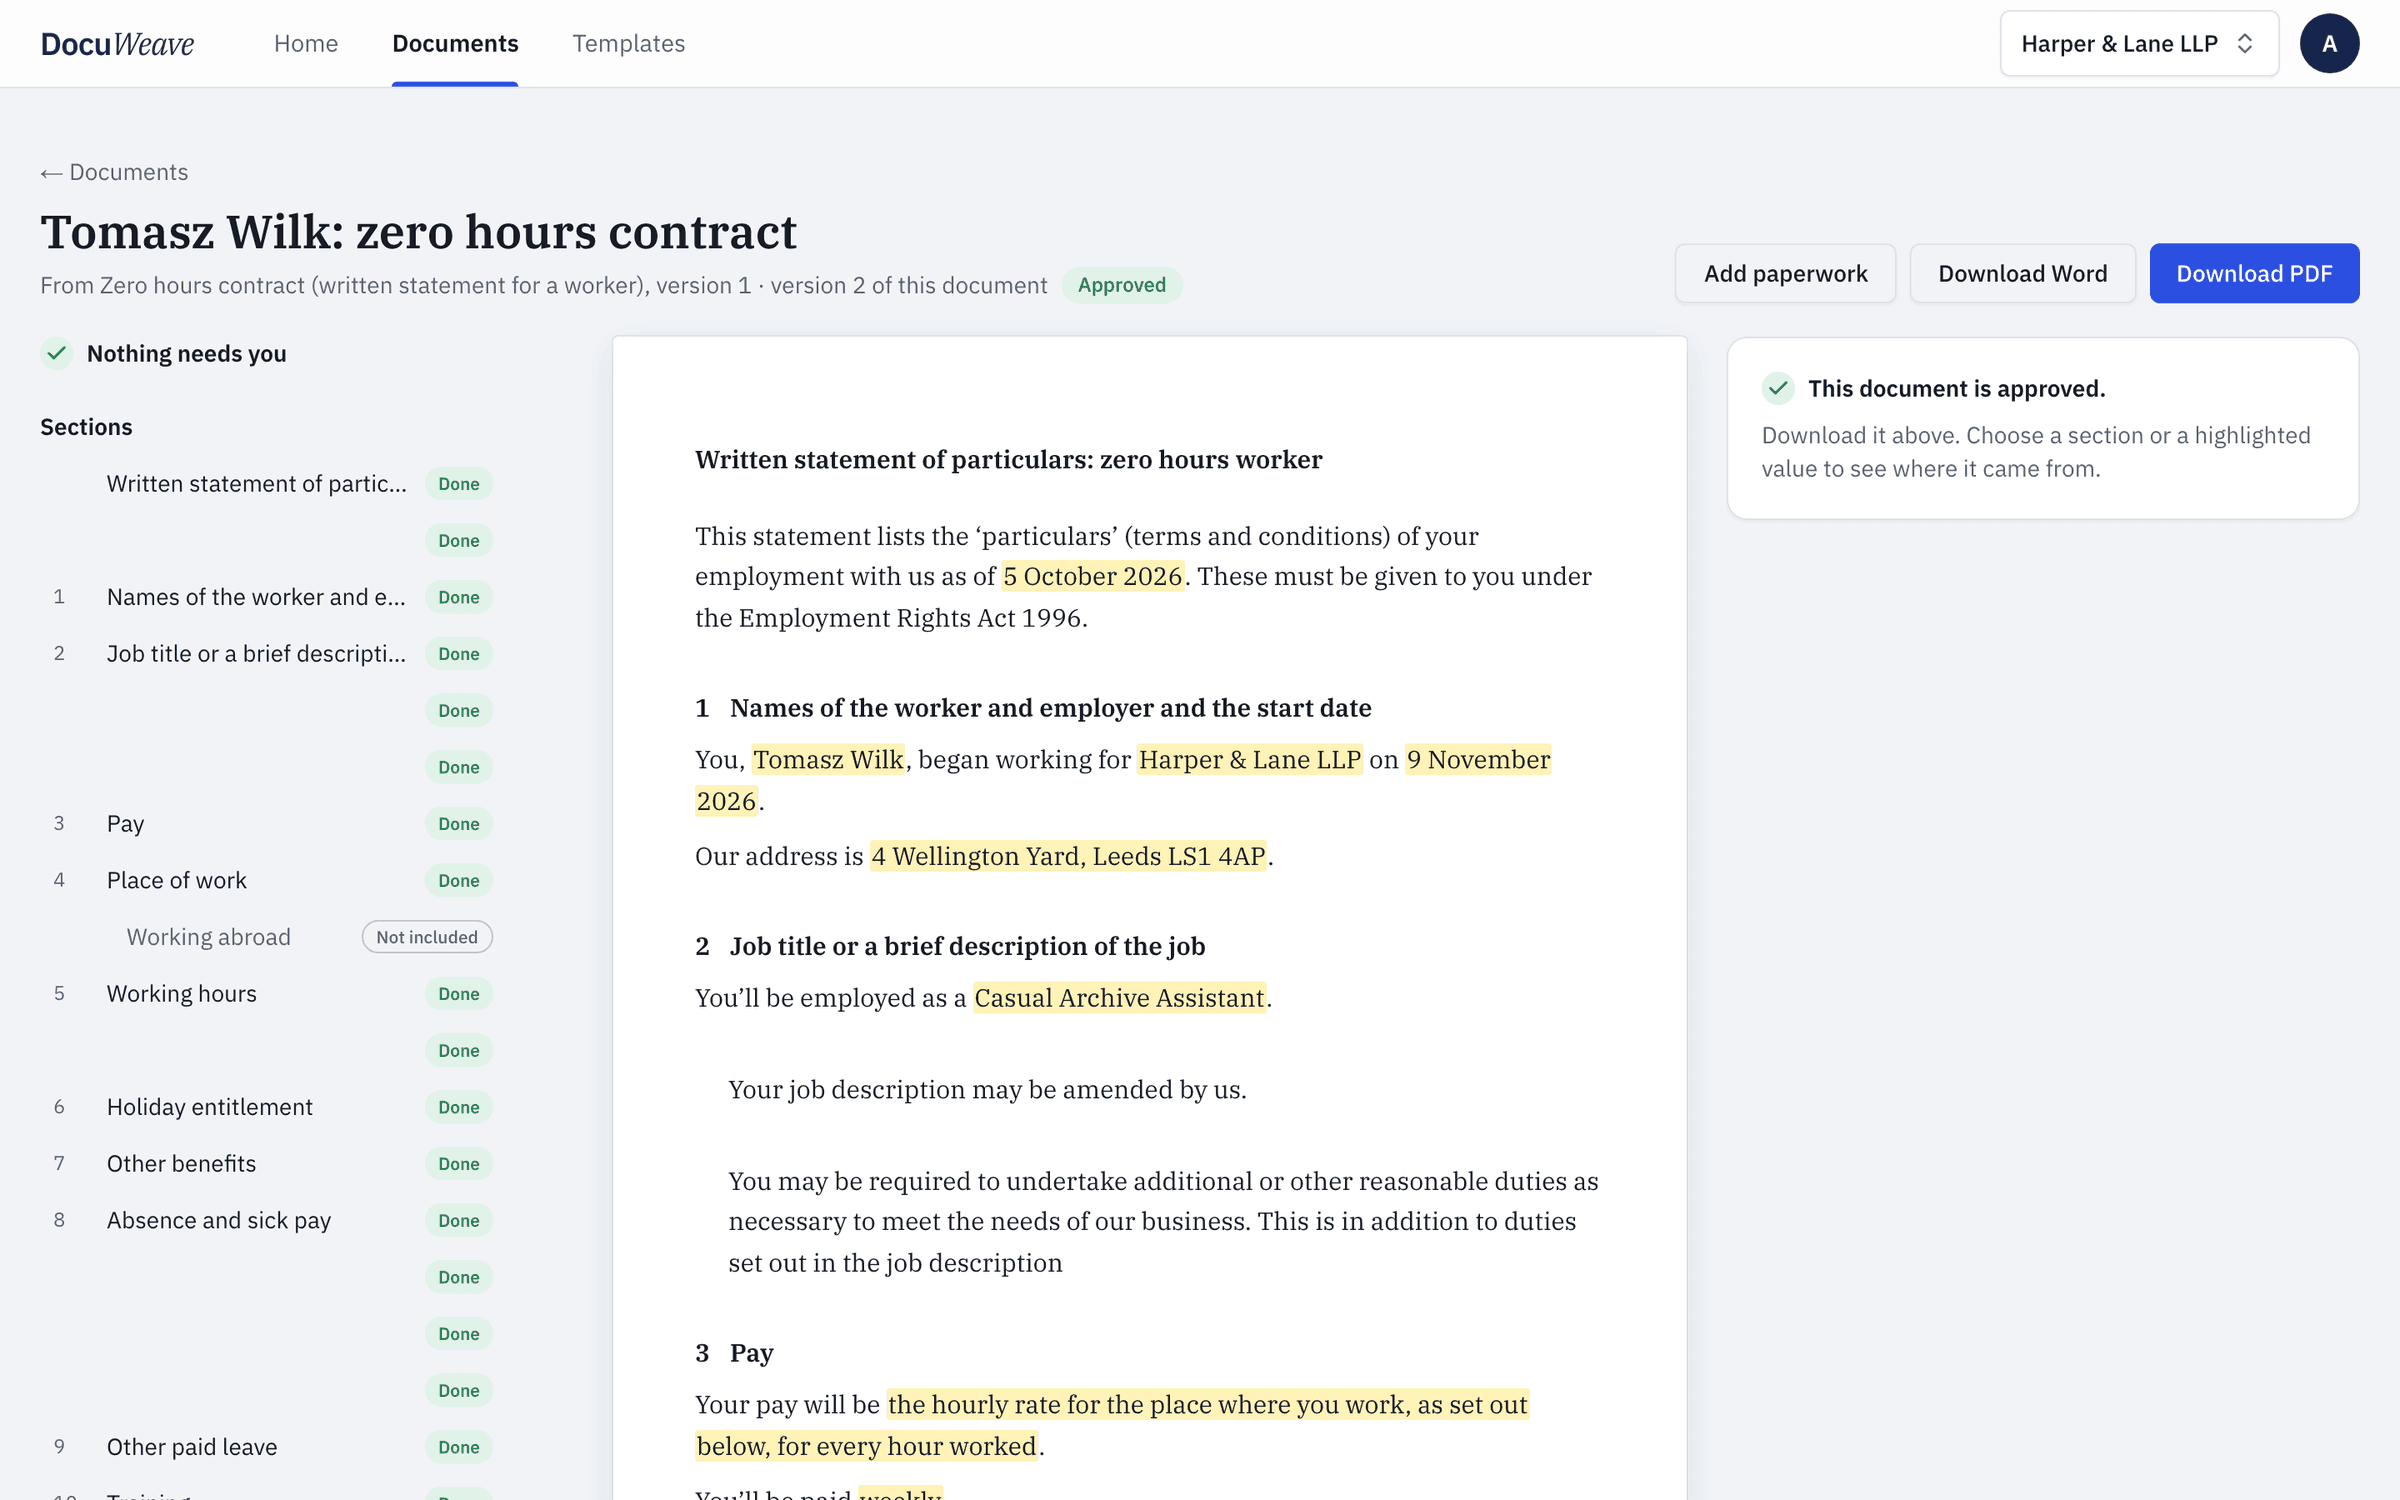Click Download PDF button
Image resolution: width=2400 pixels, height=1500 pixels.
pyautogui.click(x=2254, y=273)
